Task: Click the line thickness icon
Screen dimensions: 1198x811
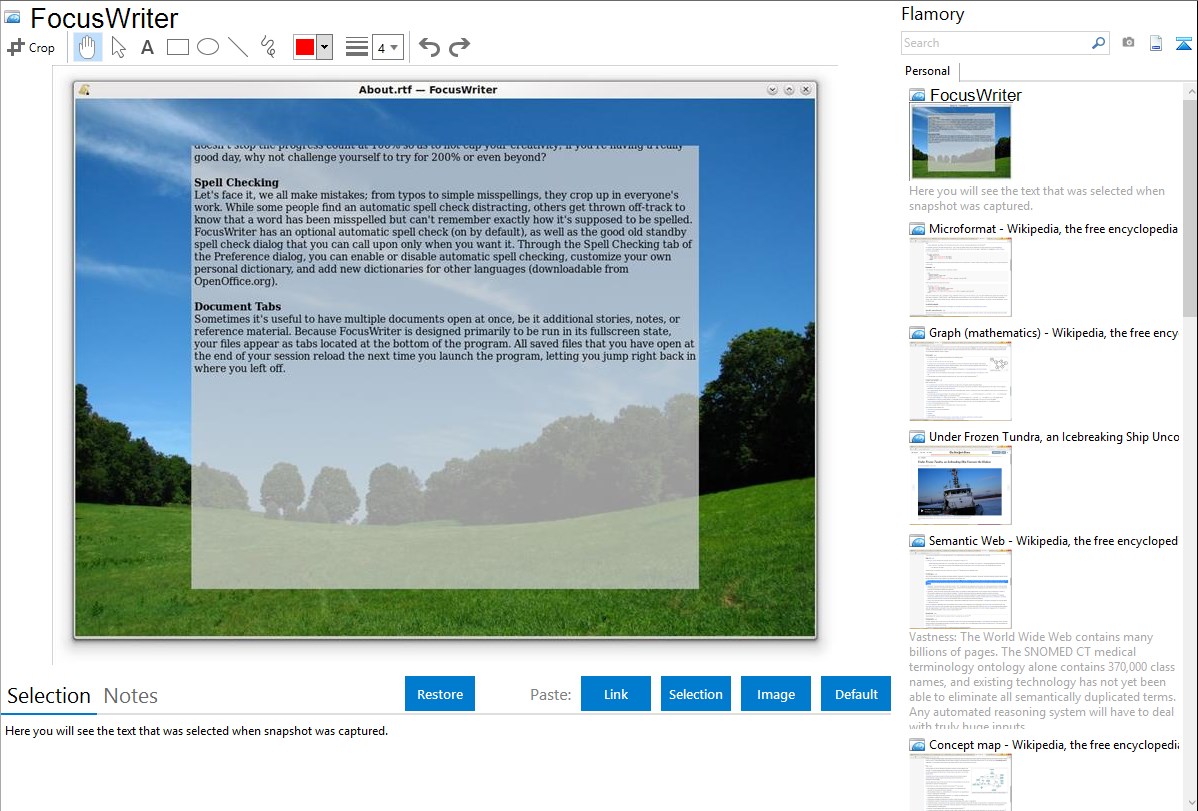Action: pos(357,47)
